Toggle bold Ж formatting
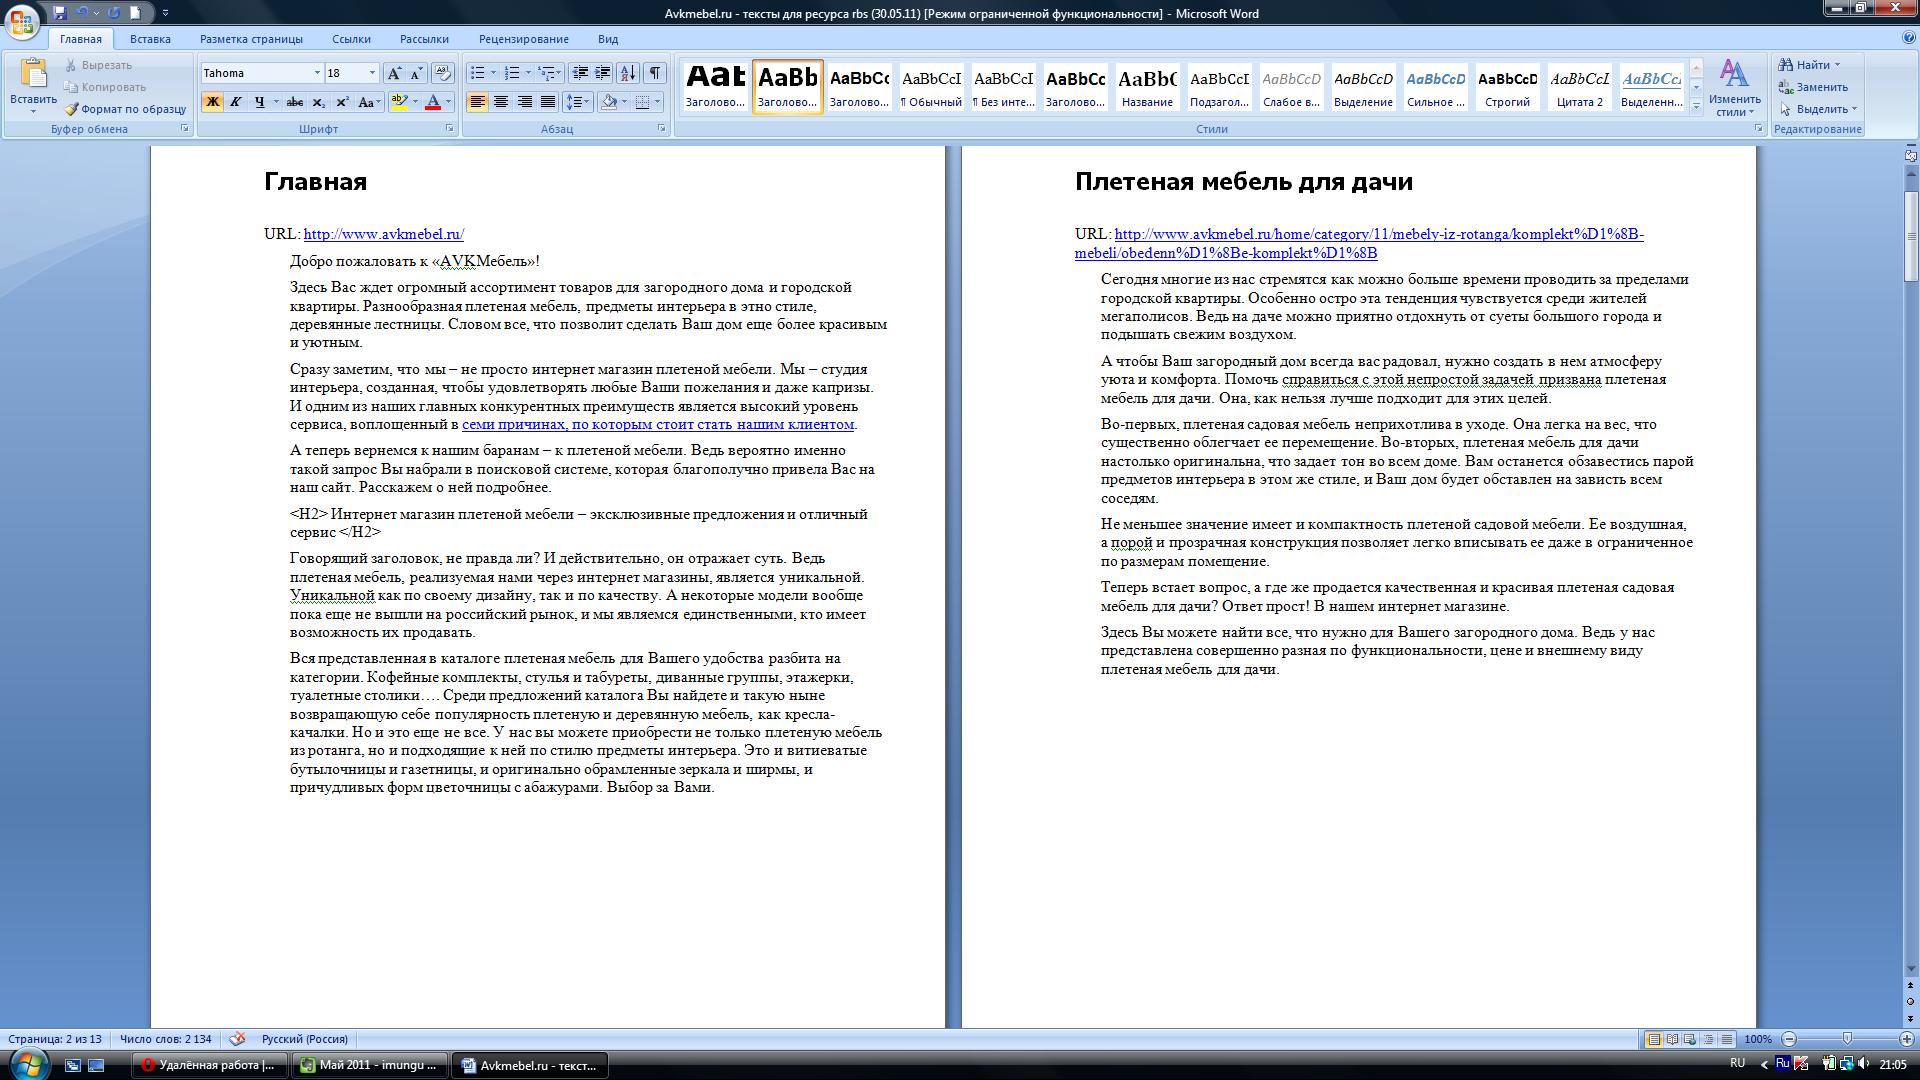The width and height of the screenshot is (1920, 1080). (x=212, y=102)
